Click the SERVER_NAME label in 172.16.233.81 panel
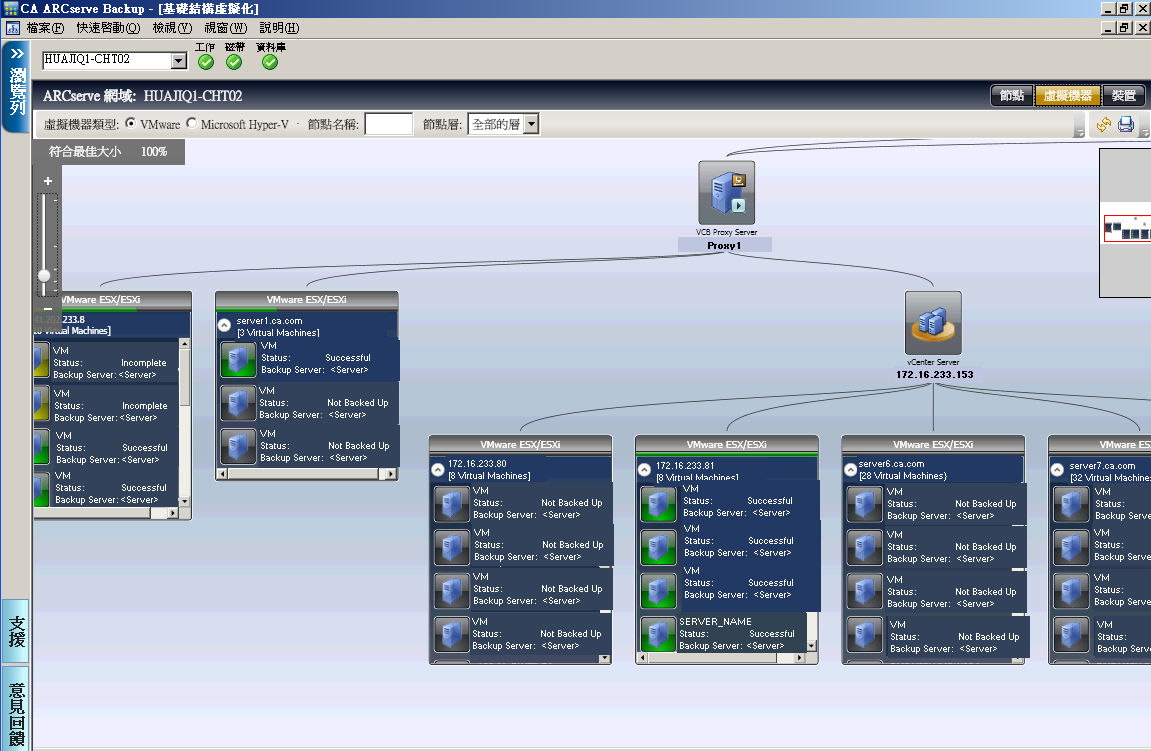The width and height of the screenshot is (1151, 751). coord(715,621)
